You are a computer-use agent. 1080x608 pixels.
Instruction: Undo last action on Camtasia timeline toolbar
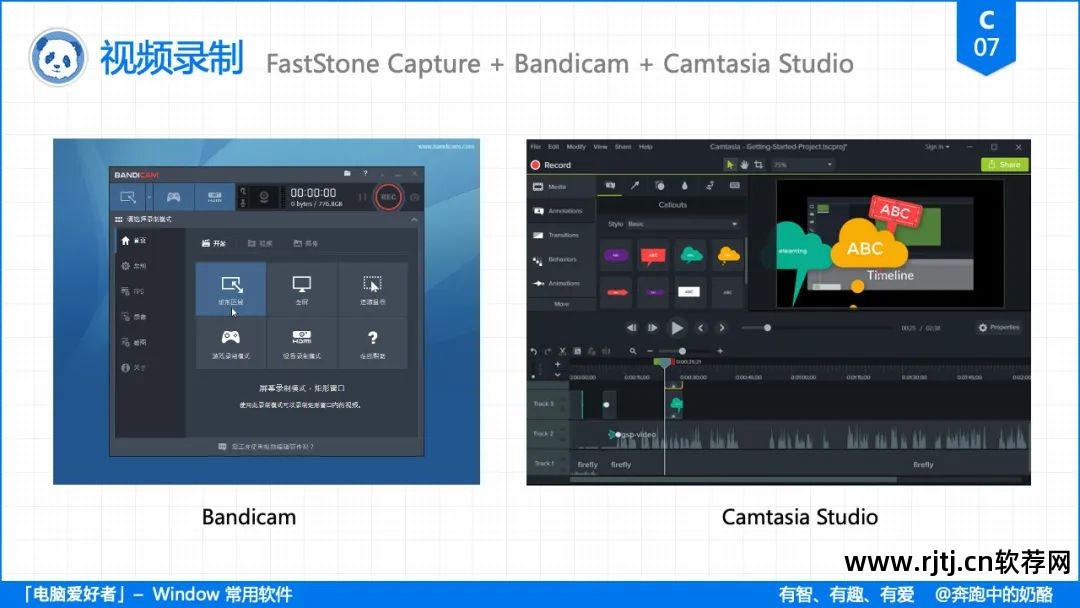coord(534,351)
